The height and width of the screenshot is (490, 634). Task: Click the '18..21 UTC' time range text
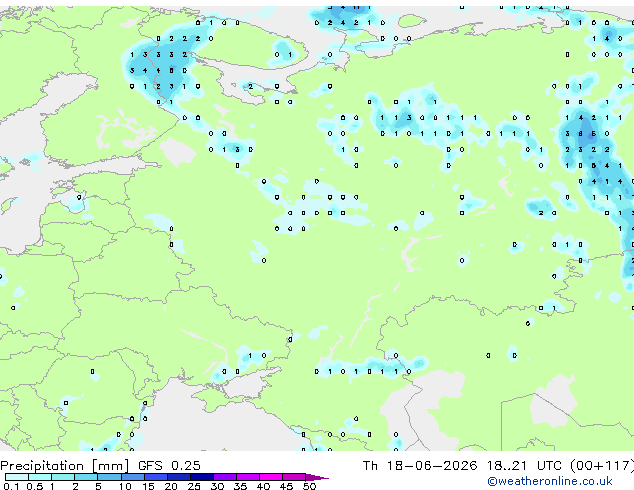524,466
